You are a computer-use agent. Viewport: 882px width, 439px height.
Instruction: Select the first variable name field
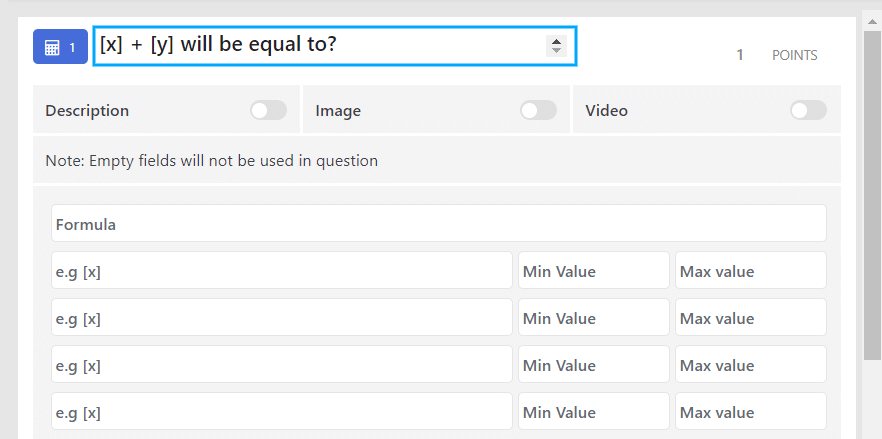click(x=282, y=270)
